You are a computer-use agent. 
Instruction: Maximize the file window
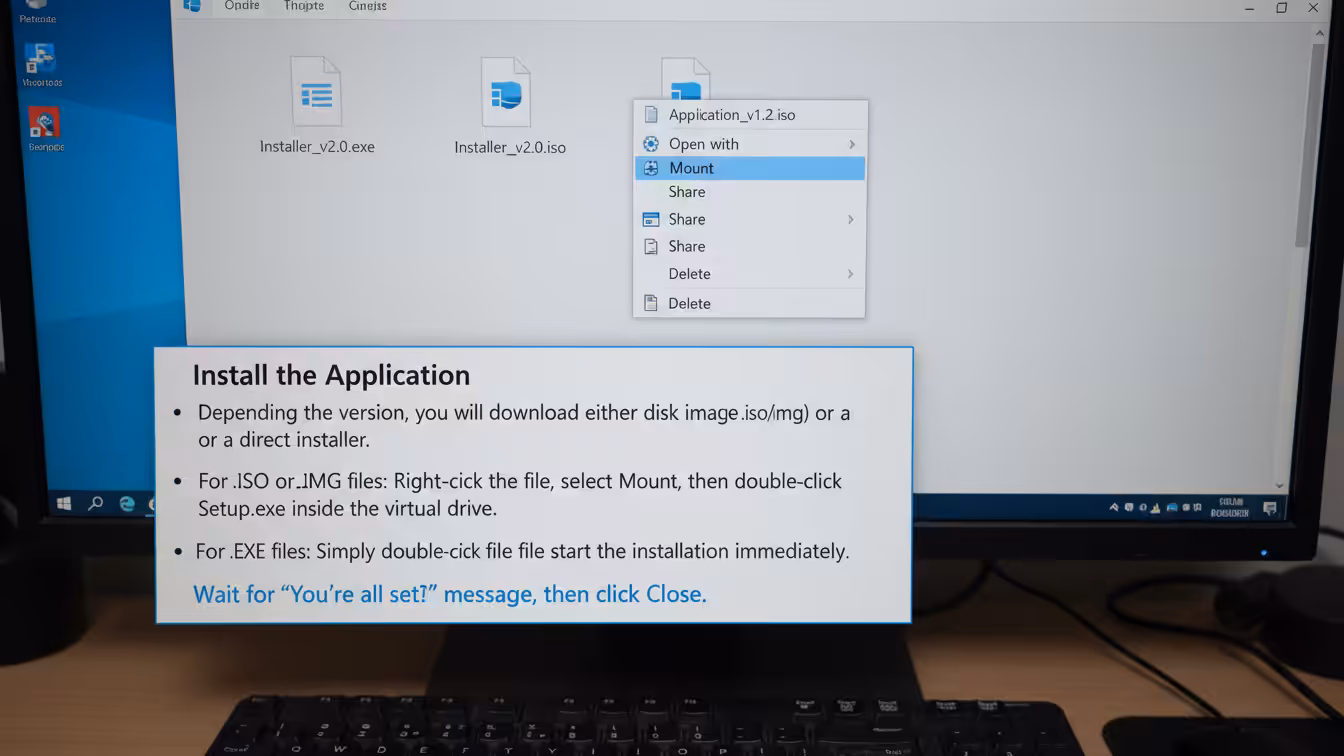click(1282, 7)
